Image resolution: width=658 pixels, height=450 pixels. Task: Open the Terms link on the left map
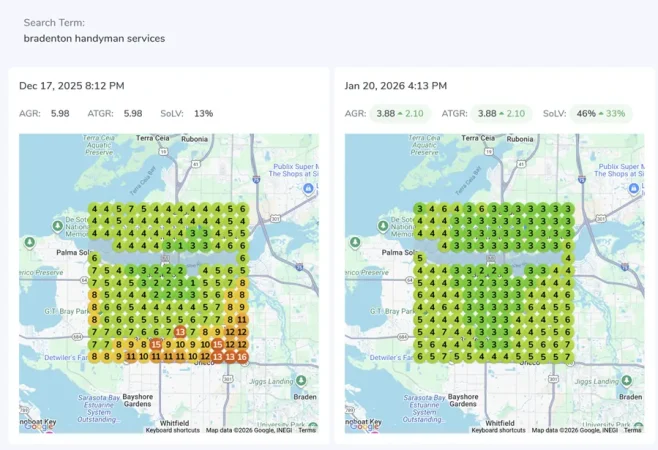click(x=307, y=430)
